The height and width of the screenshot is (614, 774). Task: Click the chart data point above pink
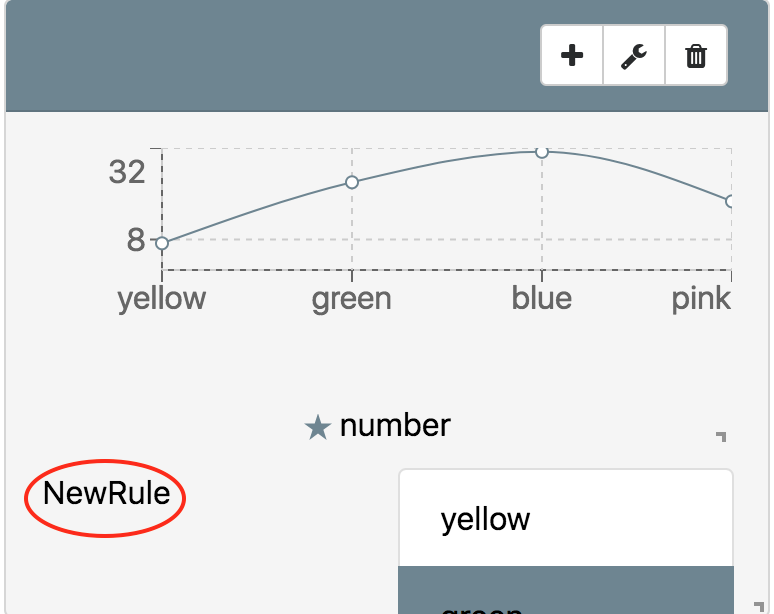[731, 201]
